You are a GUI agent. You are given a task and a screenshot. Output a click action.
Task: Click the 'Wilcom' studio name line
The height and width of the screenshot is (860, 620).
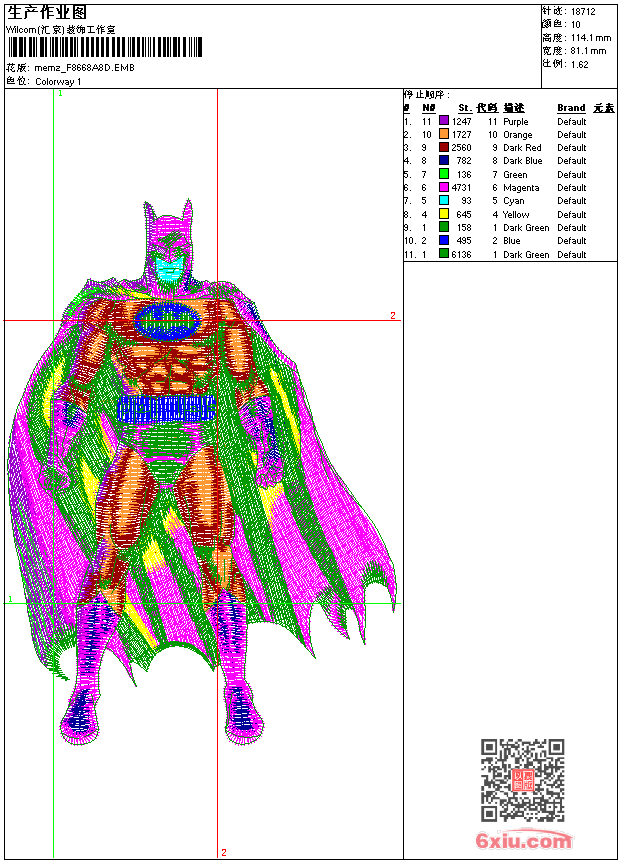click(x=61, y=30)
